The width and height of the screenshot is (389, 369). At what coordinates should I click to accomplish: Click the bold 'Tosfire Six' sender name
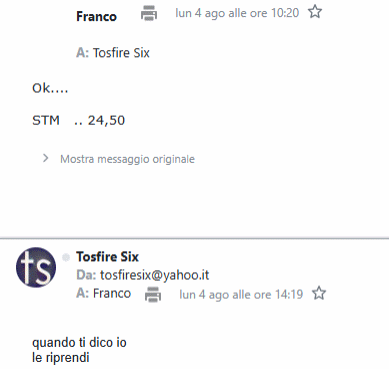click(x=107, y=257)
